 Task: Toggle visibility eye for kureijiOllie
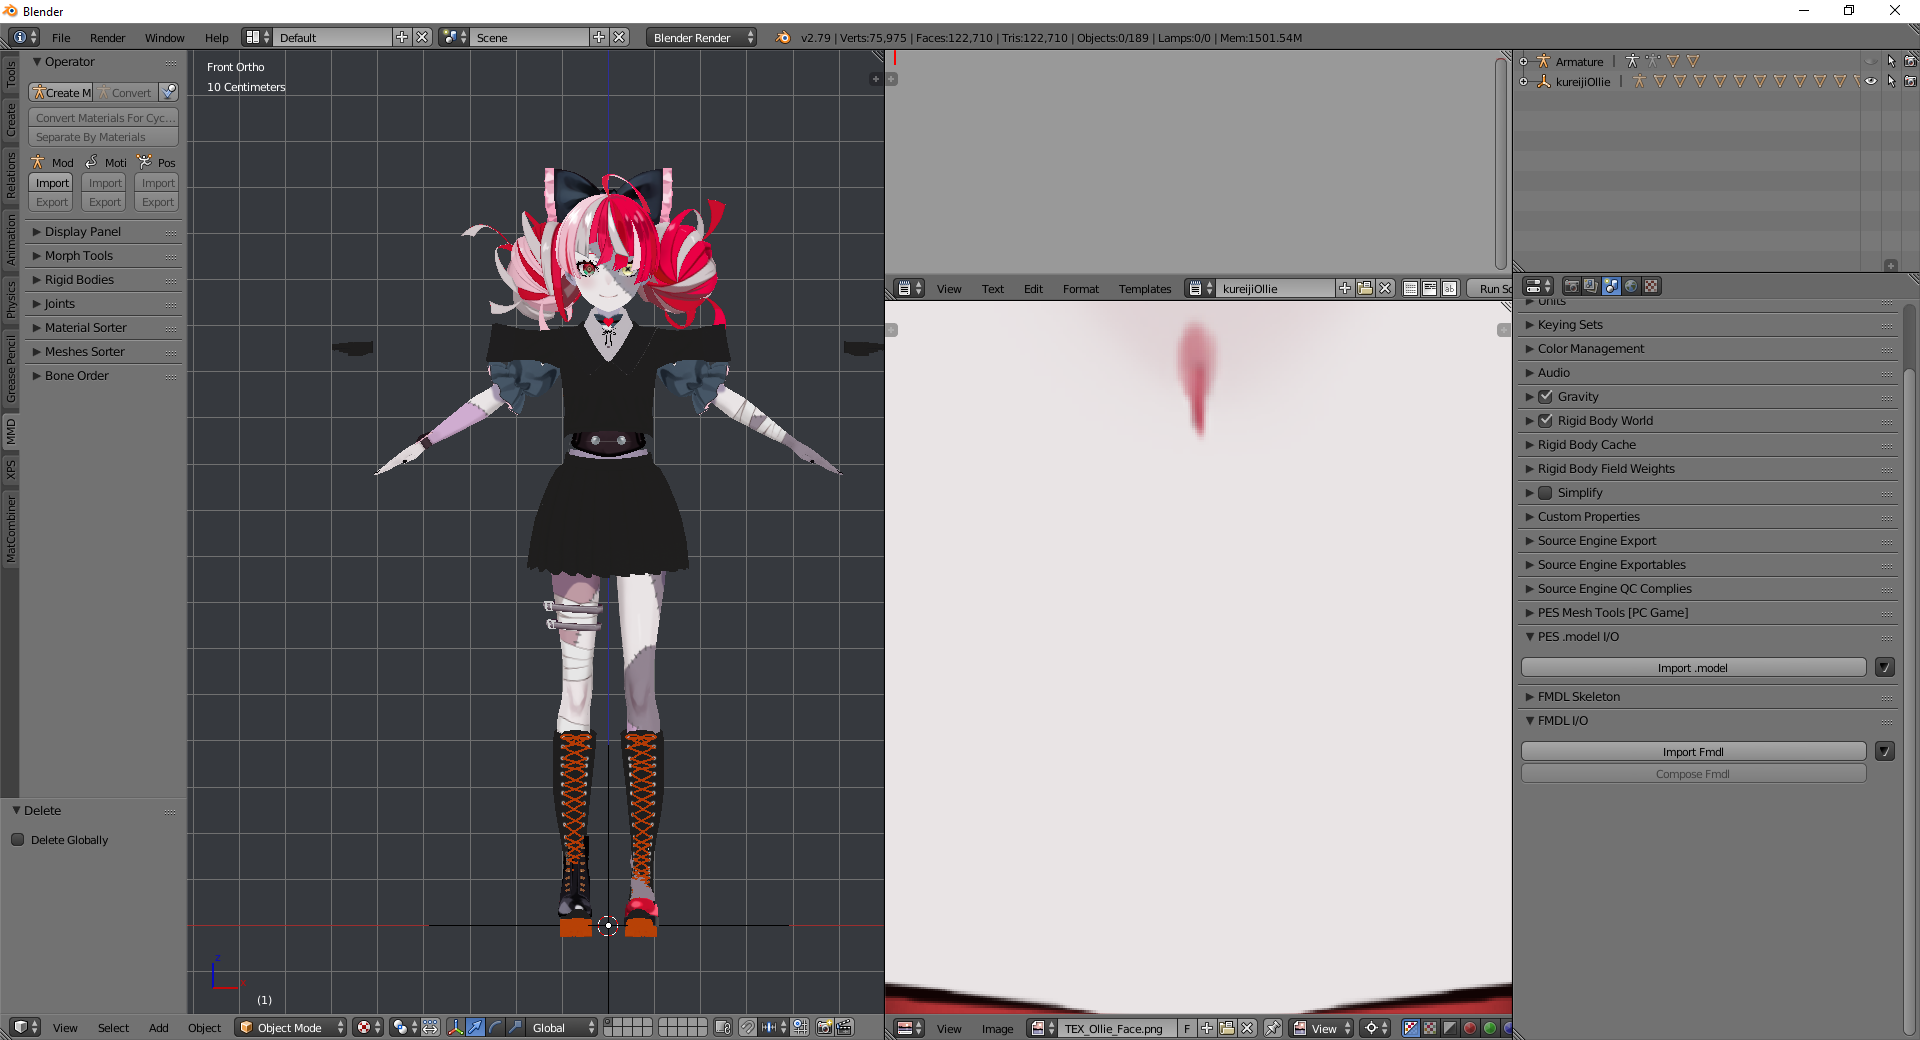[1871, 82]
